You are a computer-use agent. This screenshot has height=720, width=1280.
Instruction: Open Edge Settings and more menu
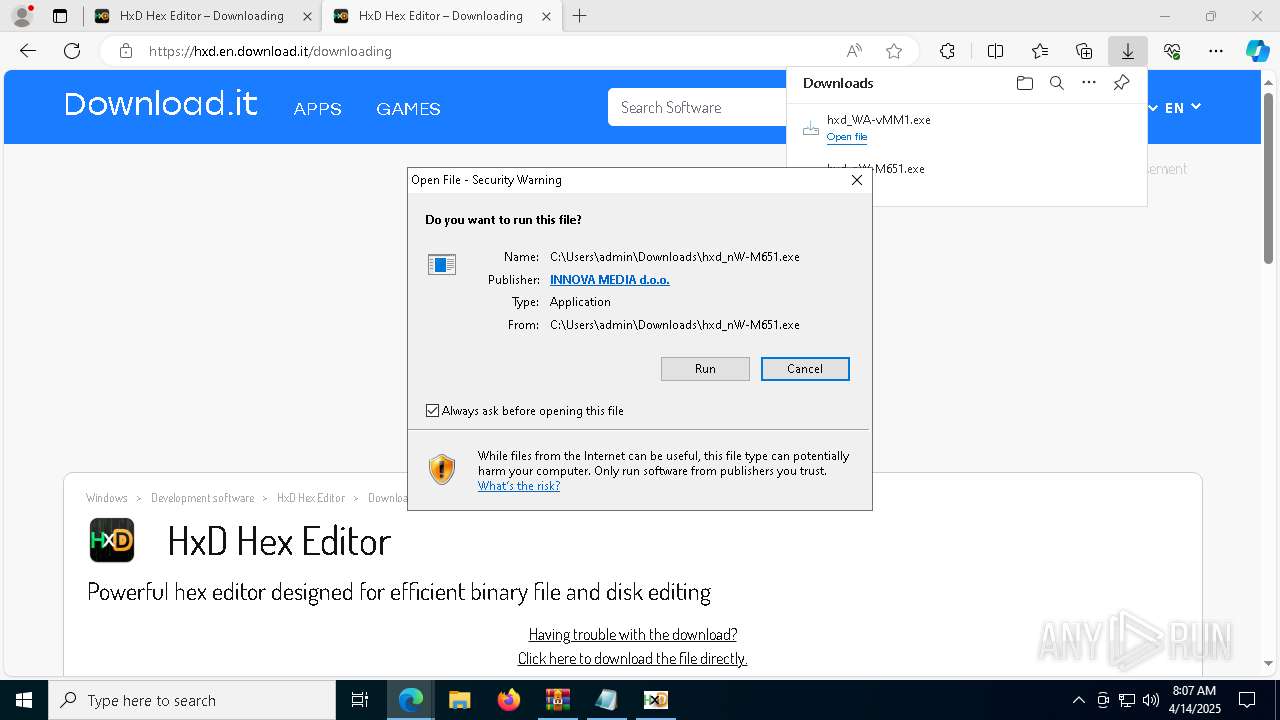[x=1216, y=51]
